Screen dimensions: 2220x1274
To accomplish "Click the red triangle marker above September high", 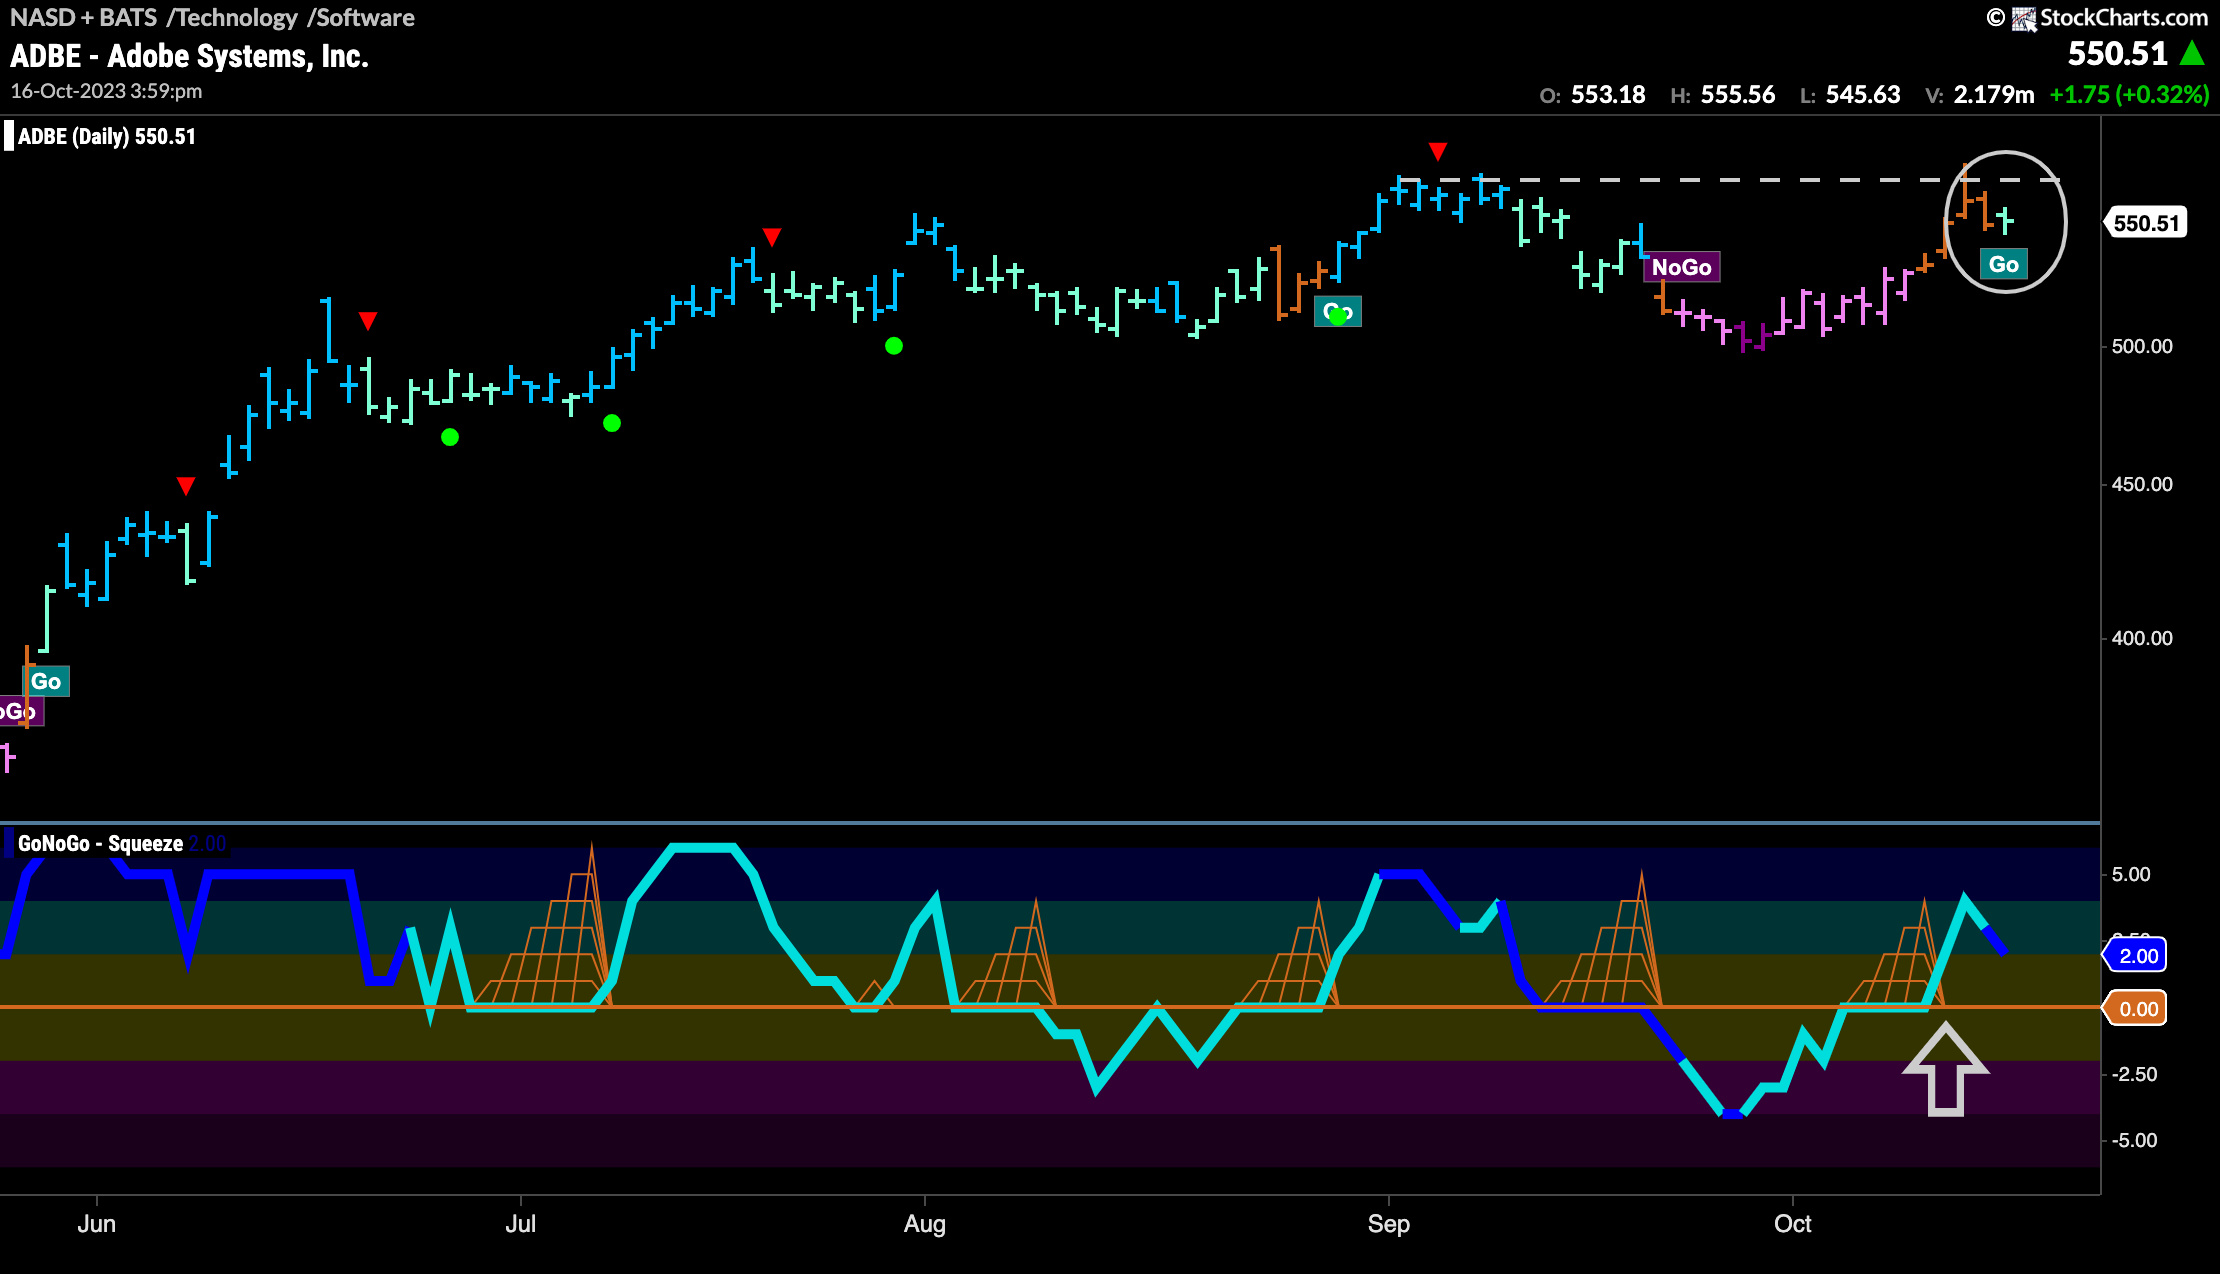I will pos(1437,152).
